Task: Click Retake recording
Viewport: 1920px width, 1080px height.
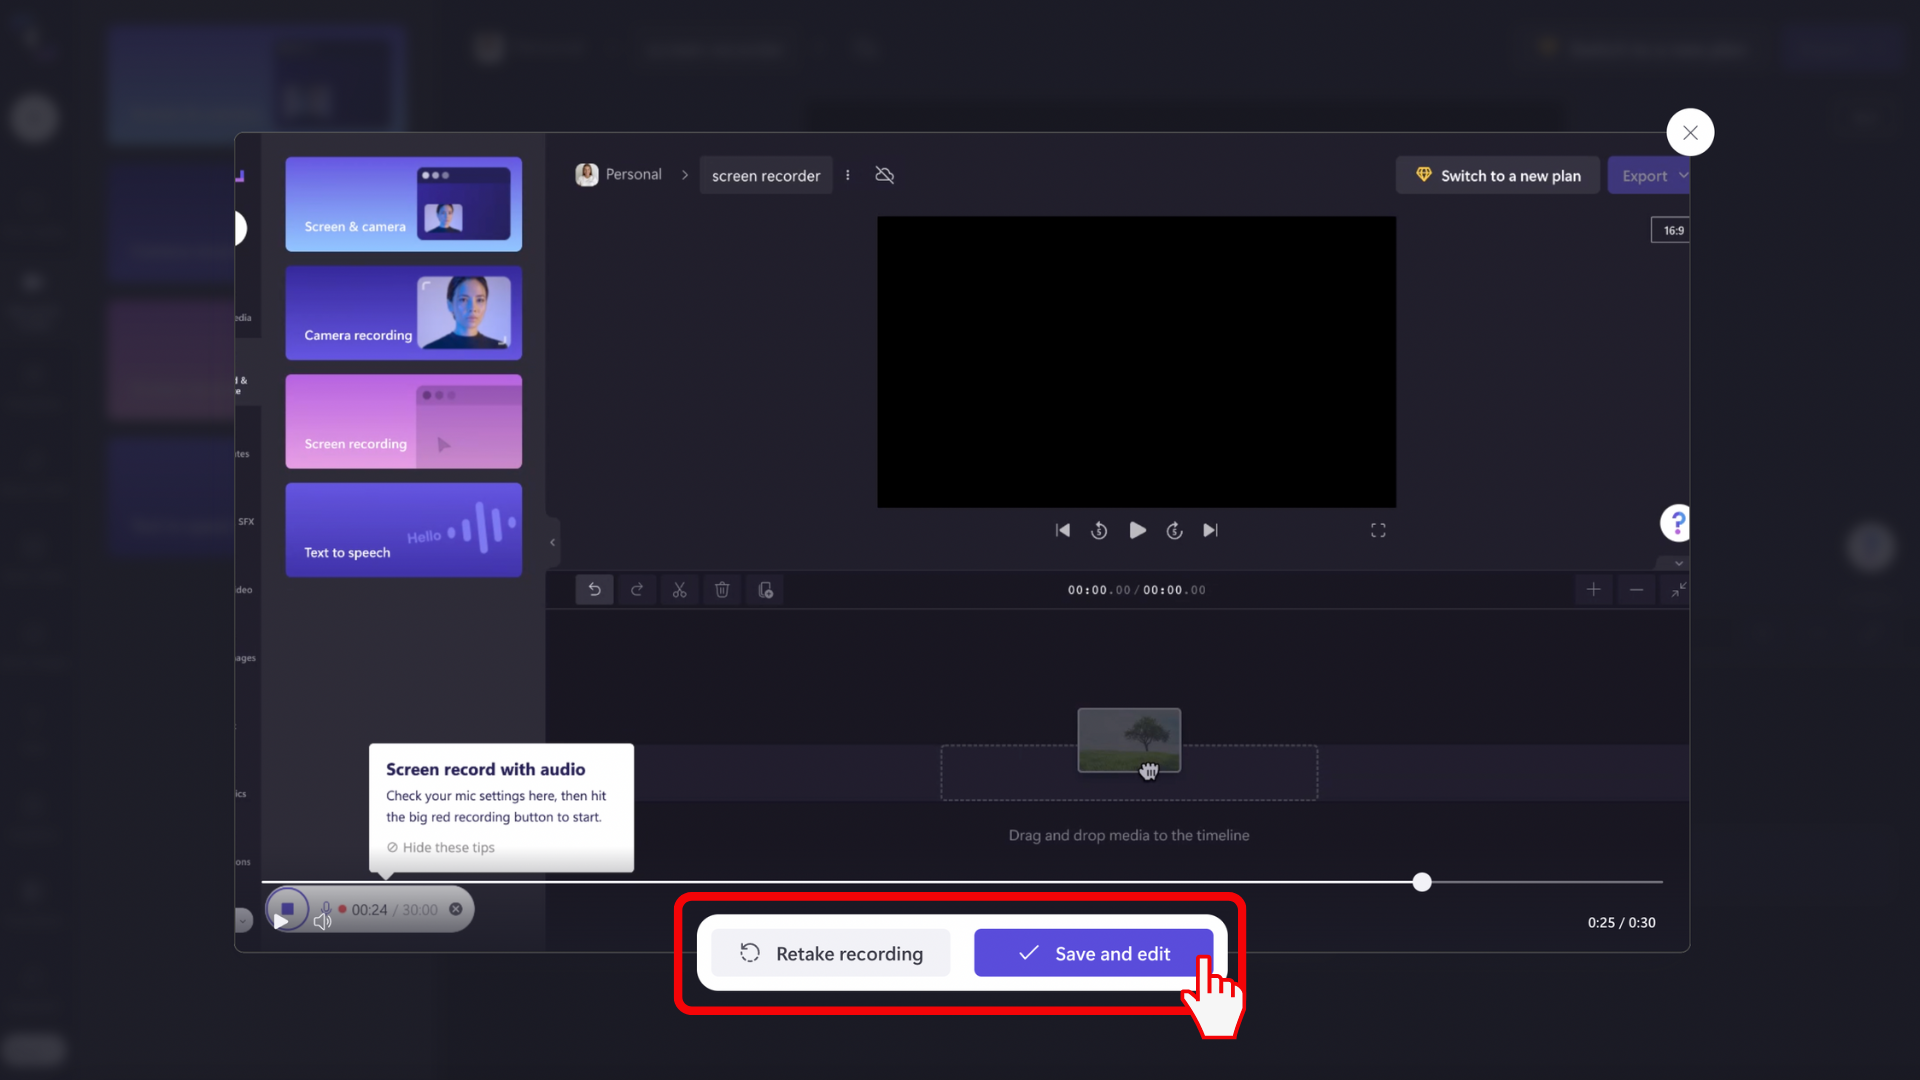Action: [x=831, y=953]
